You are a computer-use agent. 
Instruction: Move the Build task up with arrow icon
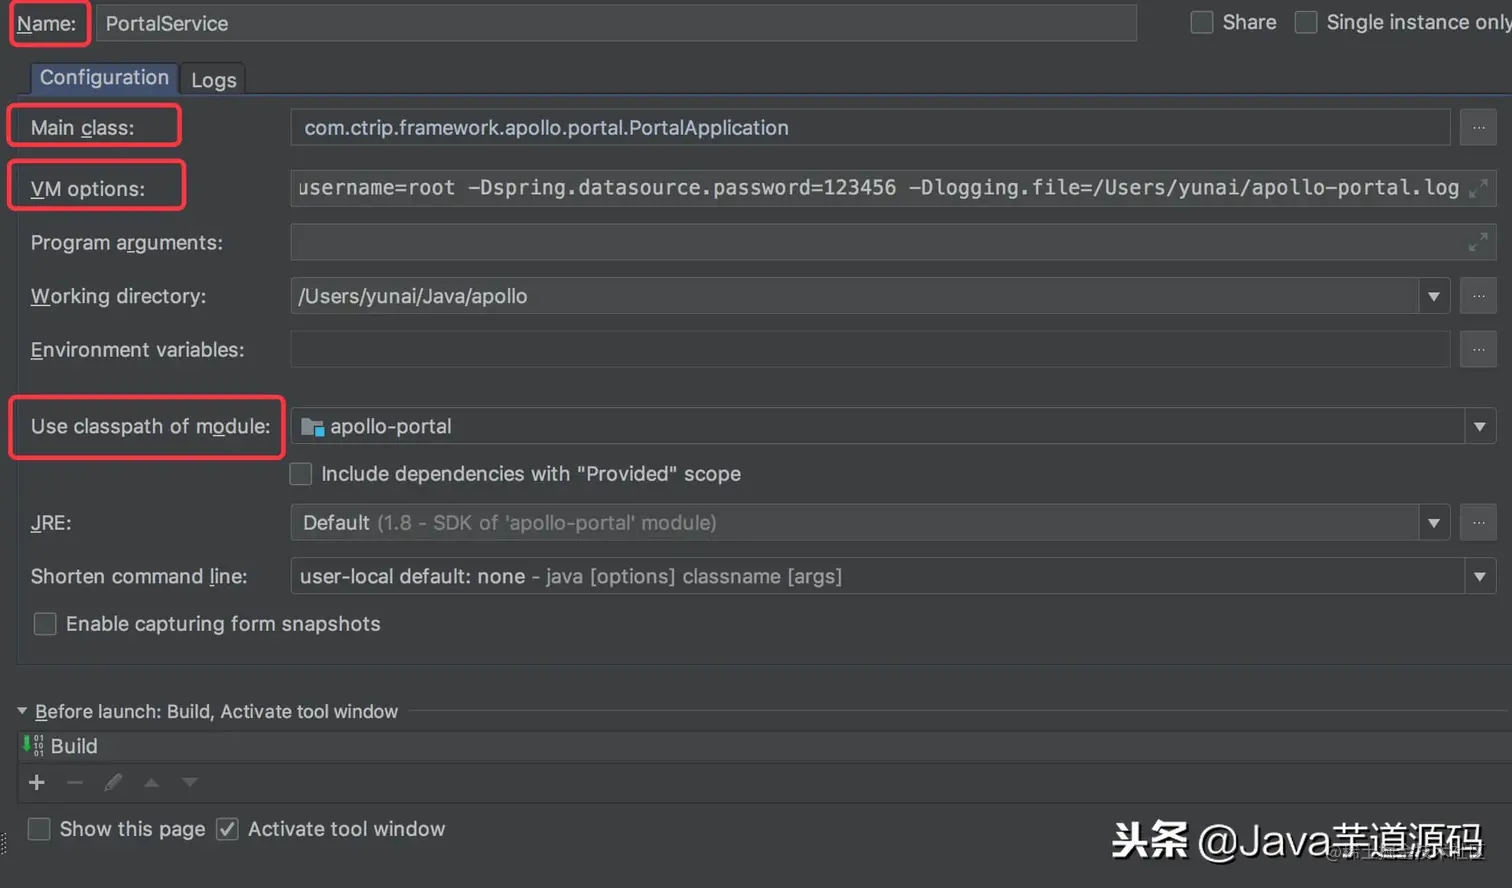[x=152, y=783]
